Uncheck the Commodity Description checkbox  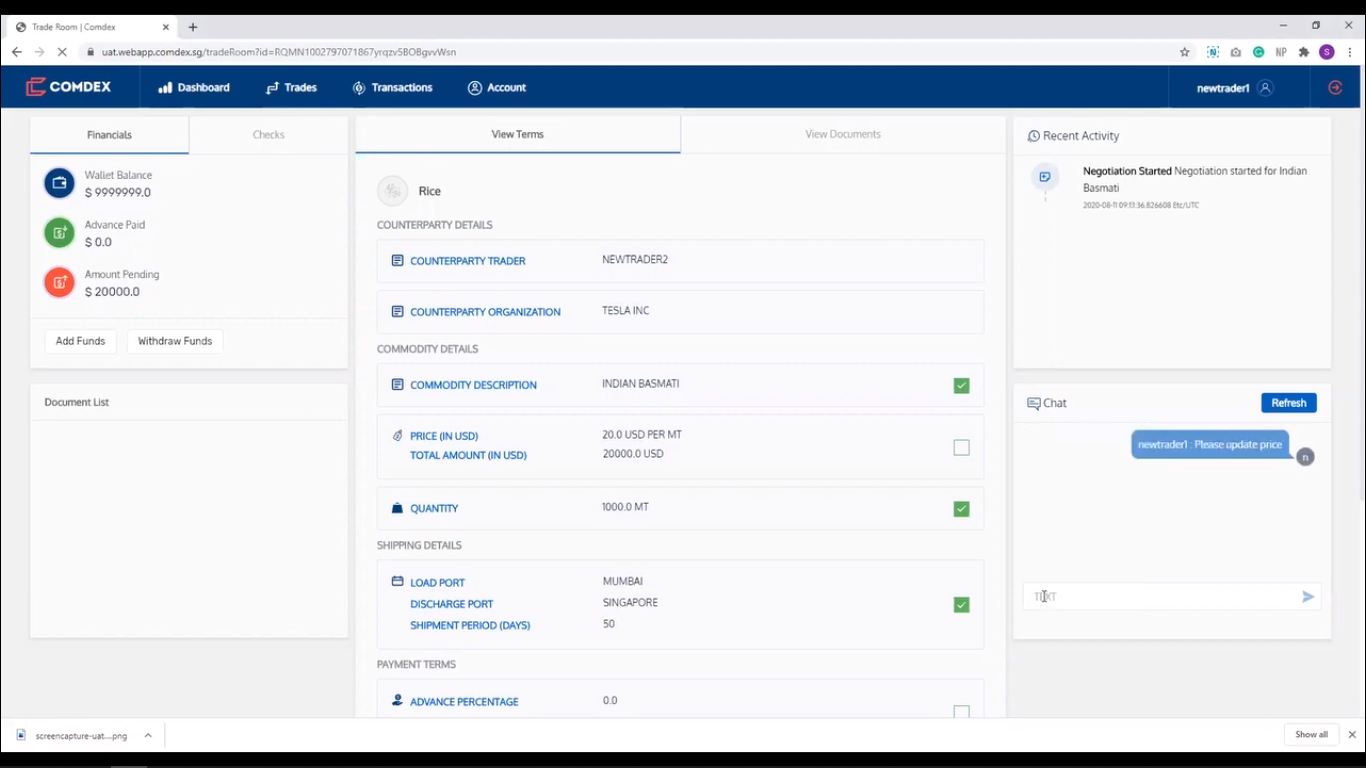click(961, 386)
